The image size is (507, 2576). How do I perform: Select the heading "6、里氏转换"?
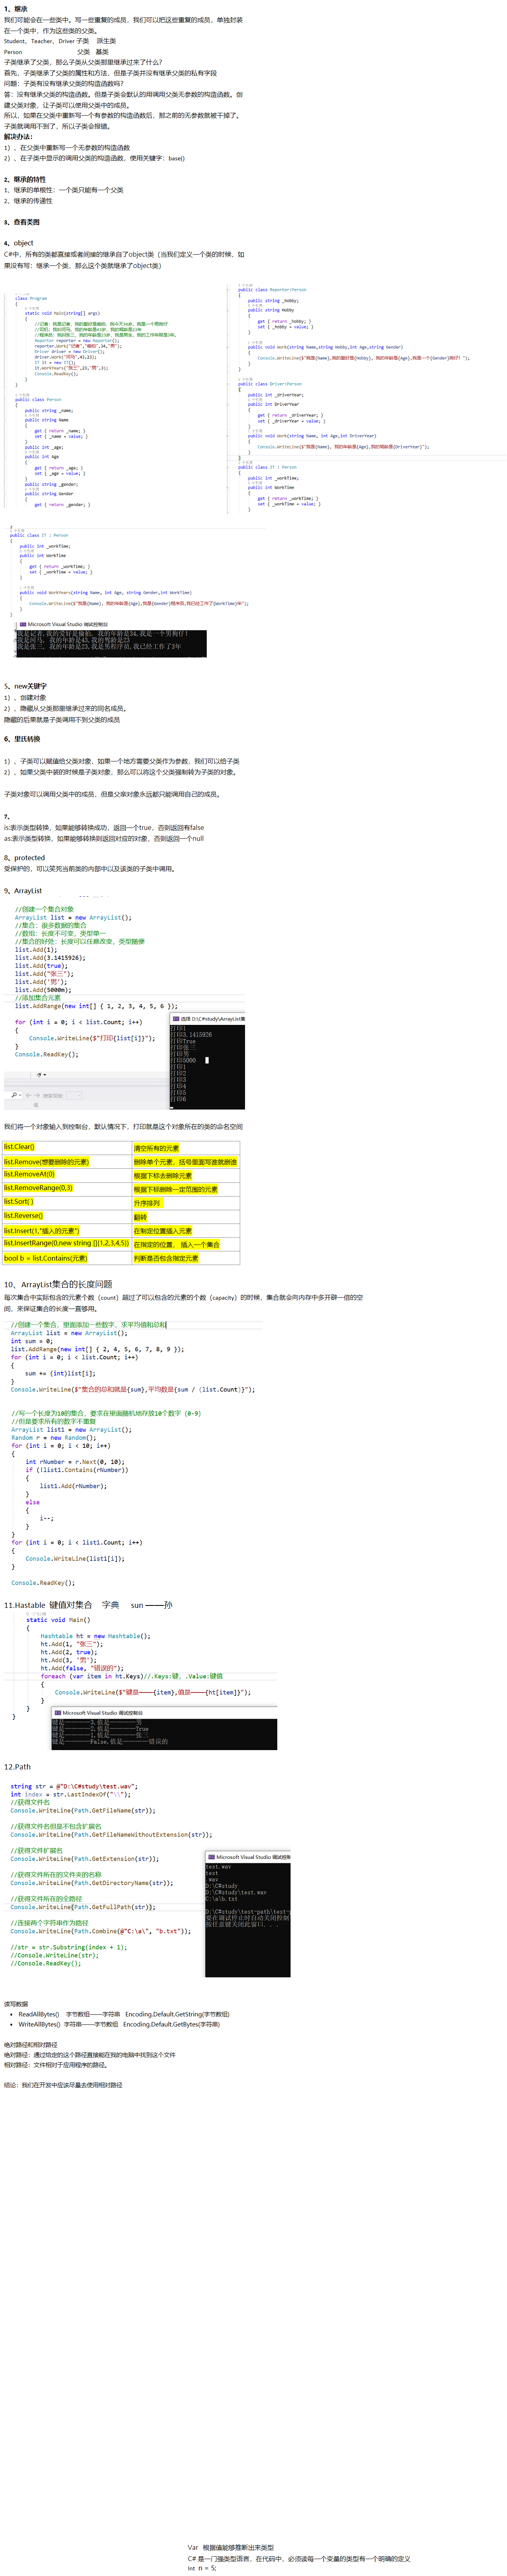pyautogui.click(x=22, y=739)
